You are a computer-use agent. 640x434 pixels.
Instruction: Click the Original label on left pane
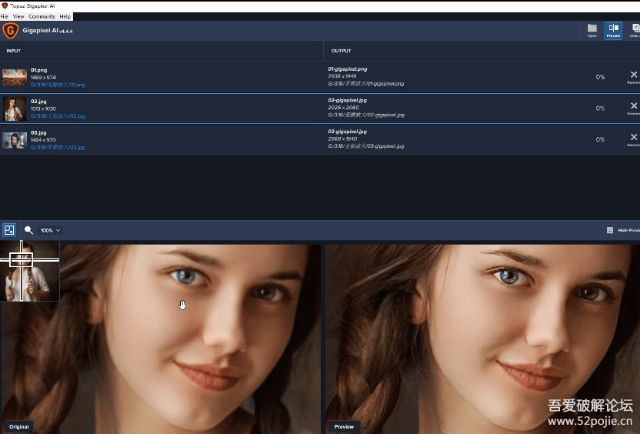click(x=19, y=427)
